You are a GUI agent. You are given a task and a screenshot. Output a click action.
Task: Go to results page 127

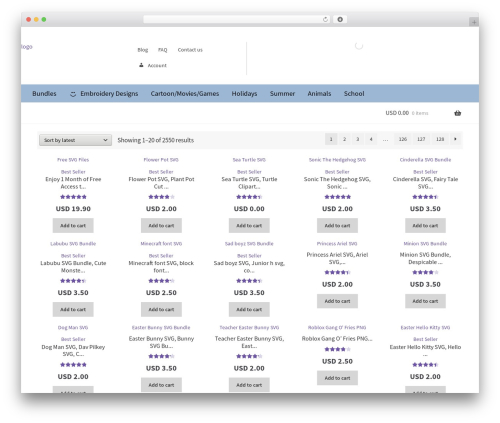421,139
